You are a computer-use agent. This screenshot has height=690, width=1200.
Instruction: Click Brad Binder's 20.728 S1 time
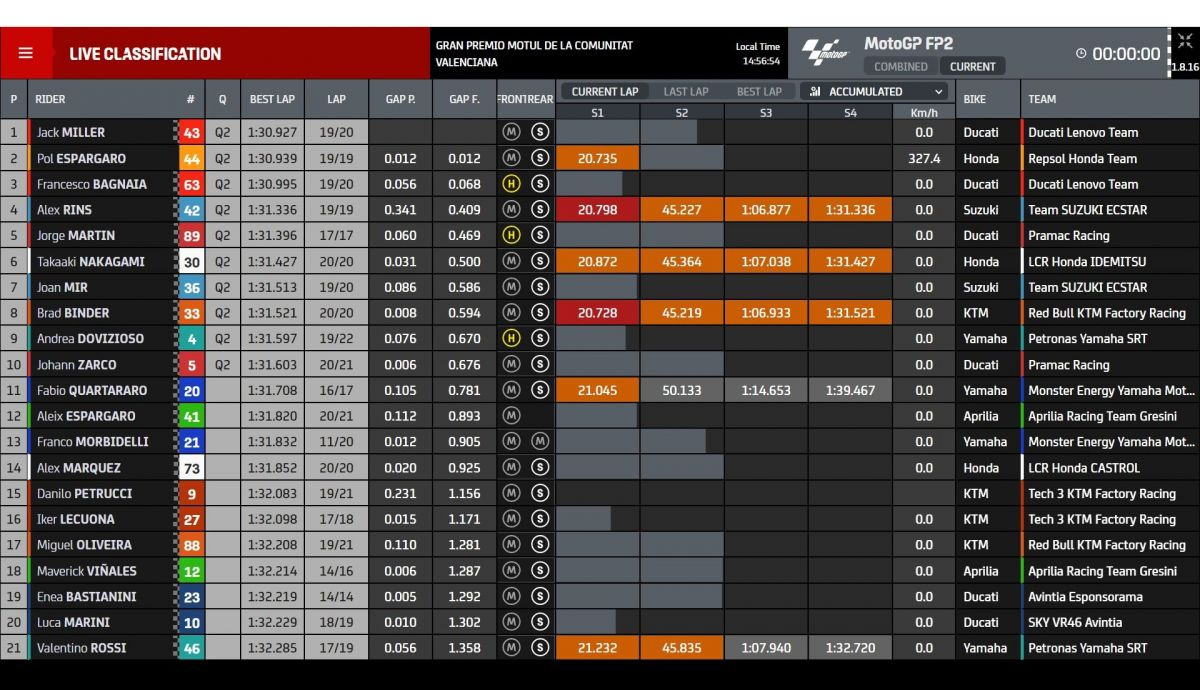click(597, 313)
